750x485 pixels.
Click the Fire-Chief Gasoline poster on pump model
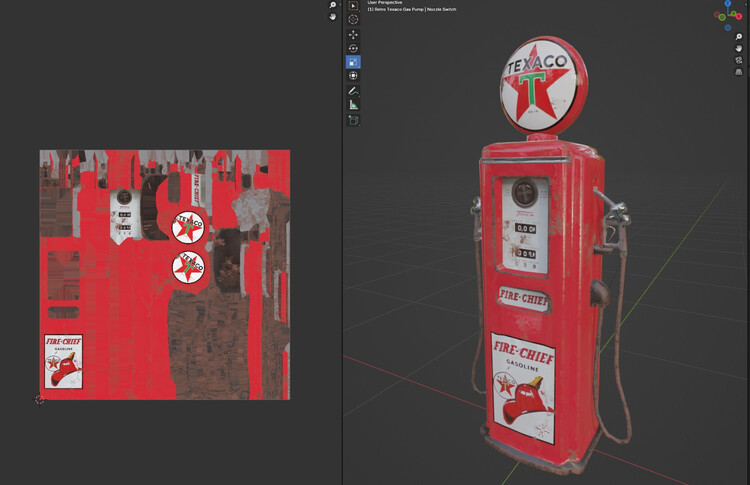[x=523, y=388]
